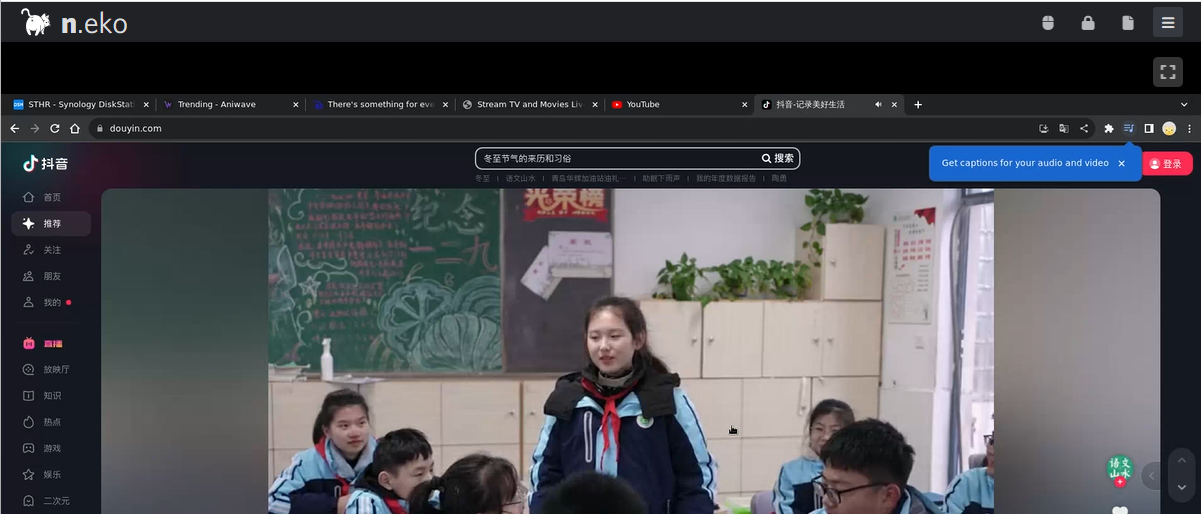Open the Chrome side panel icon

(1149, 128)
